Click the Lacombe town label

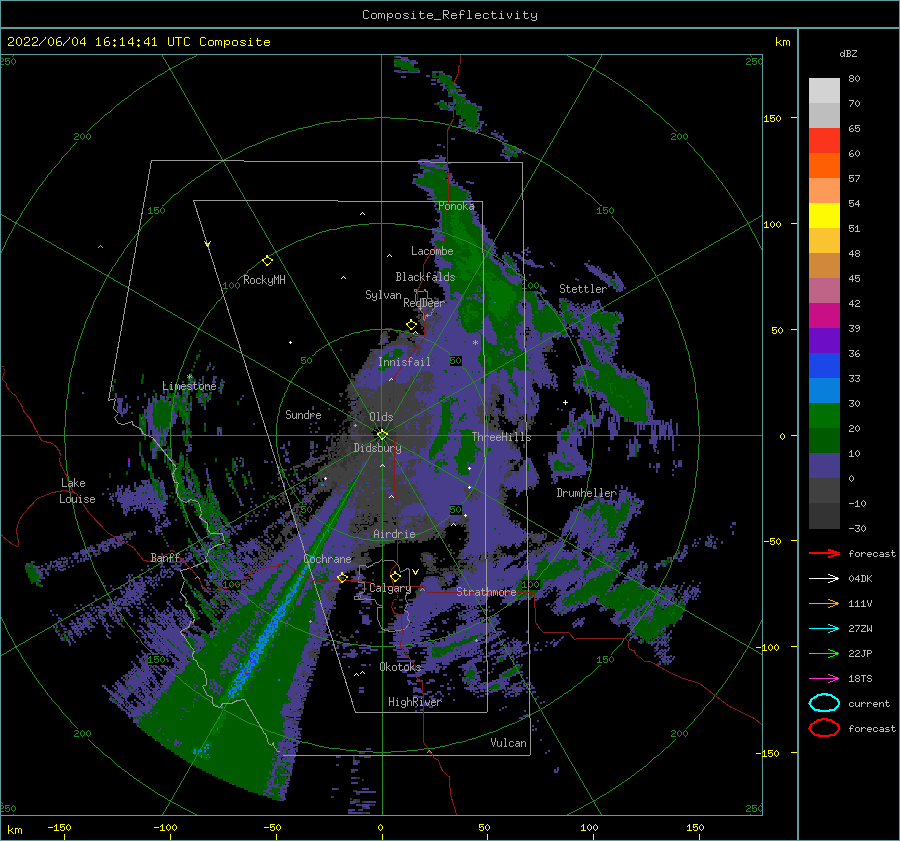click(432, 251)
